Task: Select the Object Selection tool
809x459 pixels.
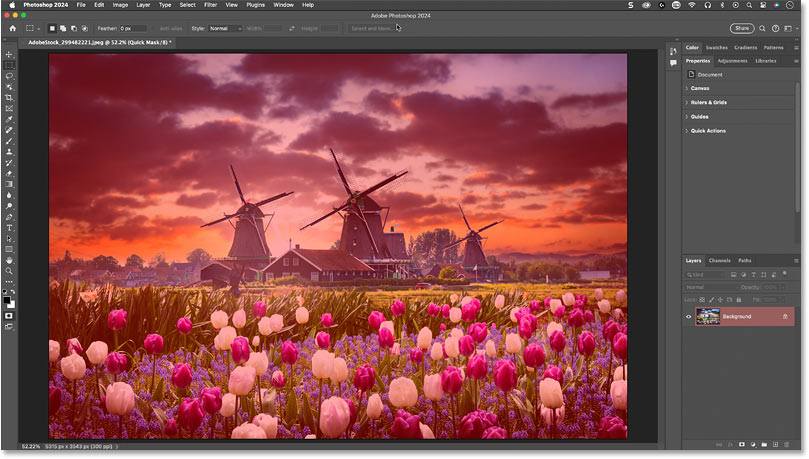Action: pyautogui.click(x=9, y=87)
